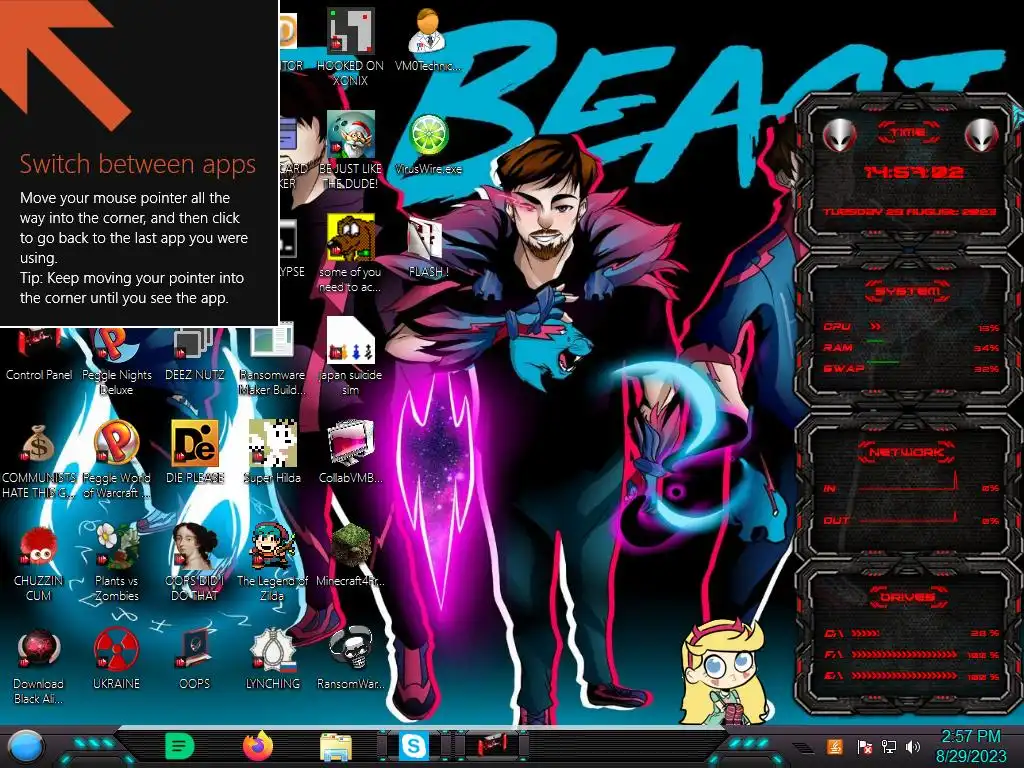
Task: Select The Legend of Zilda icon
Action: pos(272,562)
